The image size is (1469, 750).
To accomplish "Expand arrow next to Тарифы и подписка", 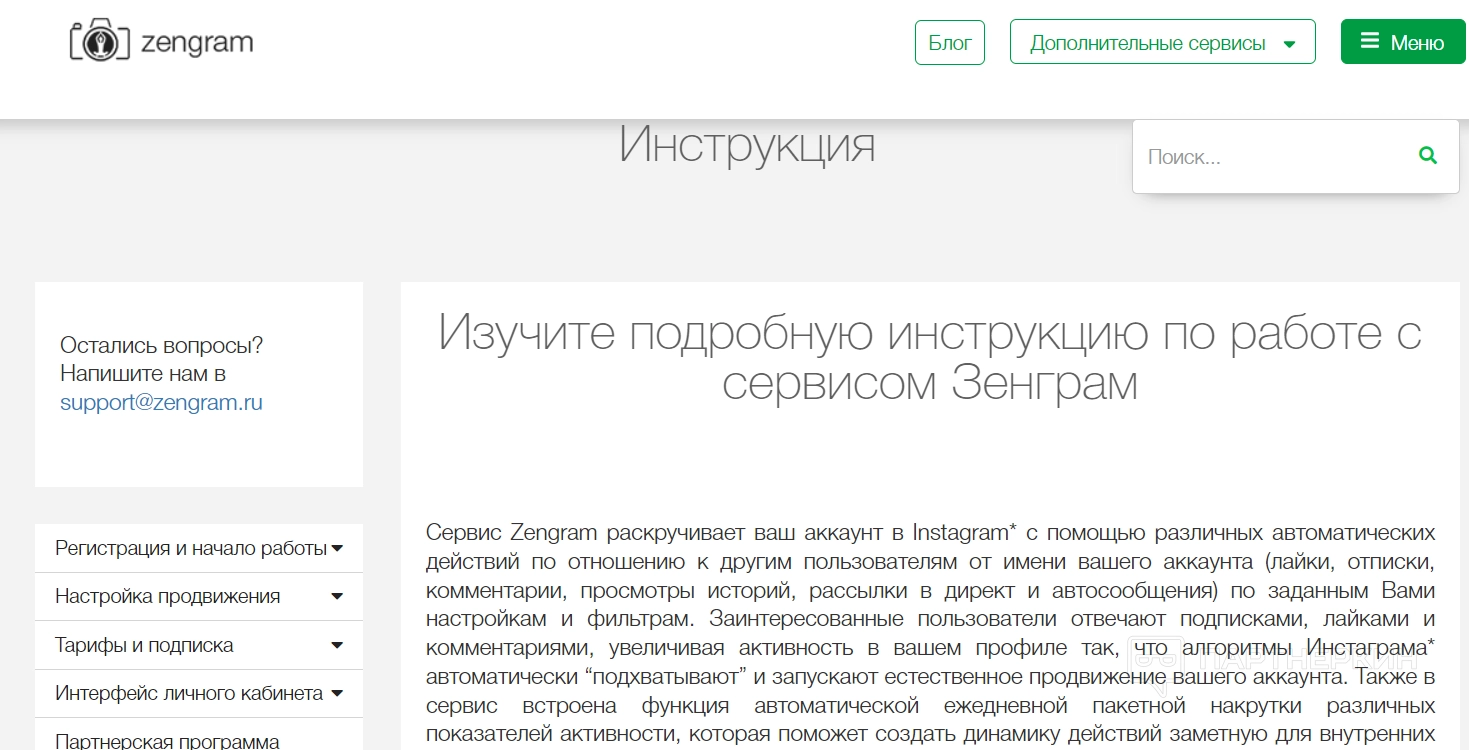I will [x=337, y=646].
